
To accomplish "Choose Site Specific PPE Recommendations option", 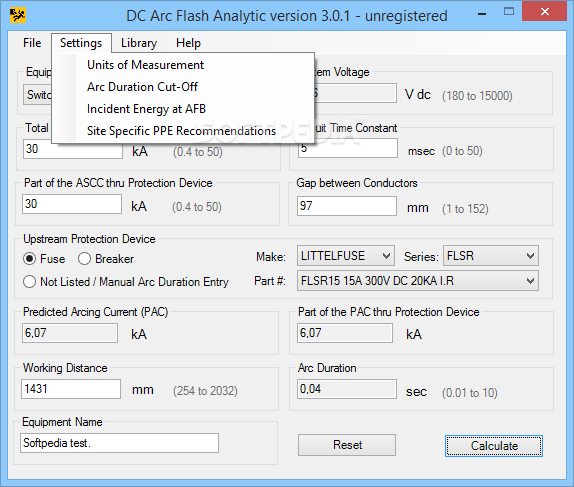I will click(183, 131).
